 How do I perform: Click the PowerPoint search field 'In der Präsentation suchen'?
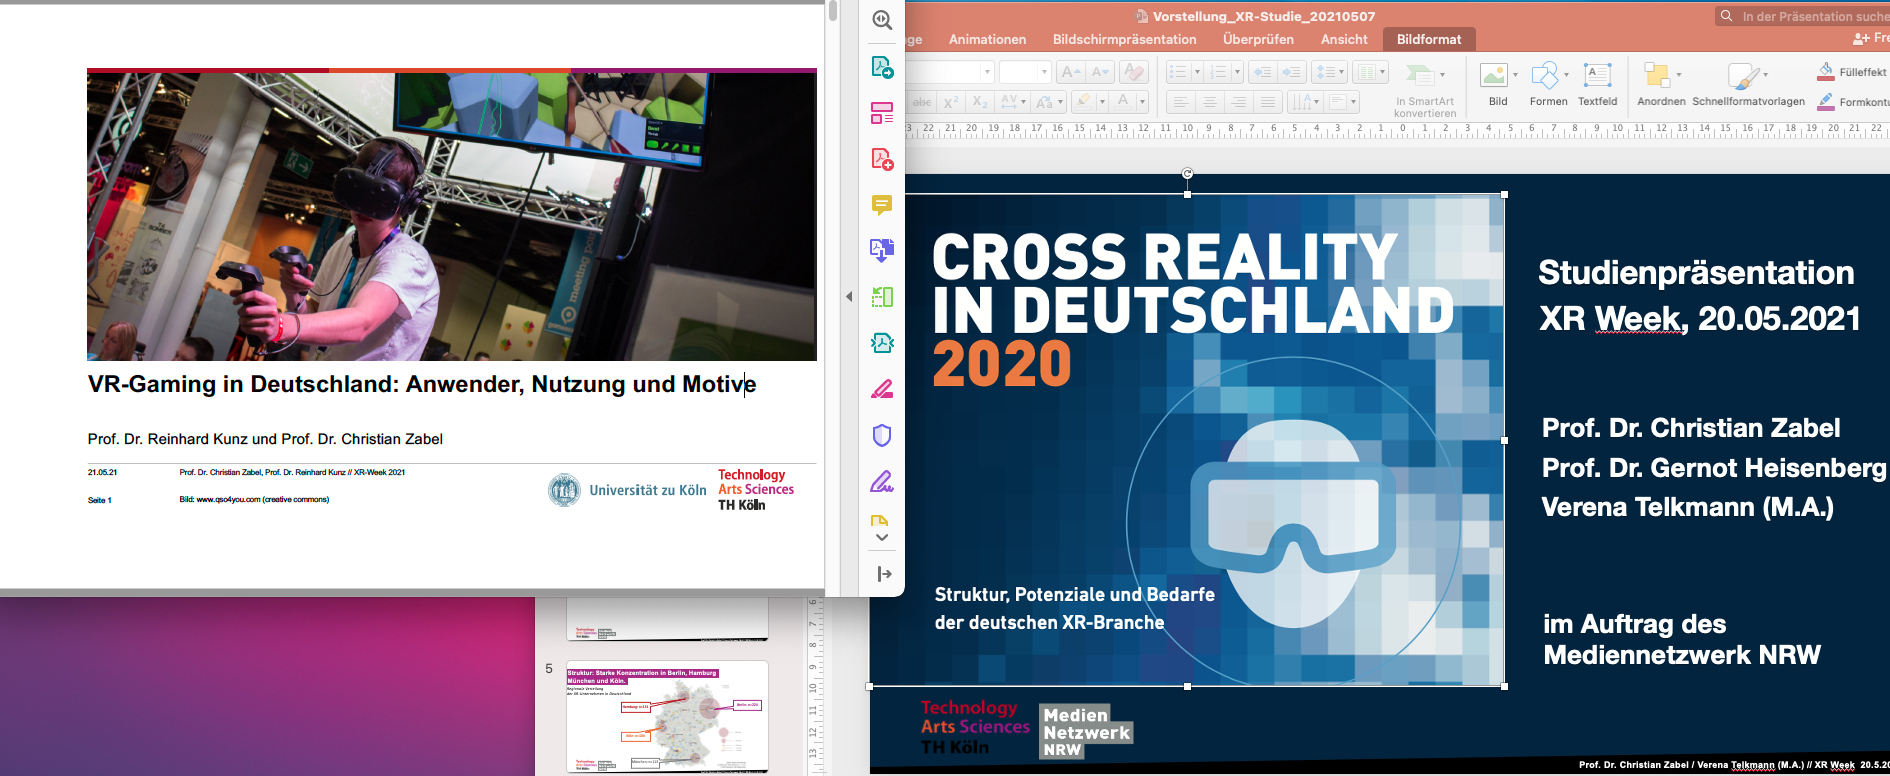1803,16
